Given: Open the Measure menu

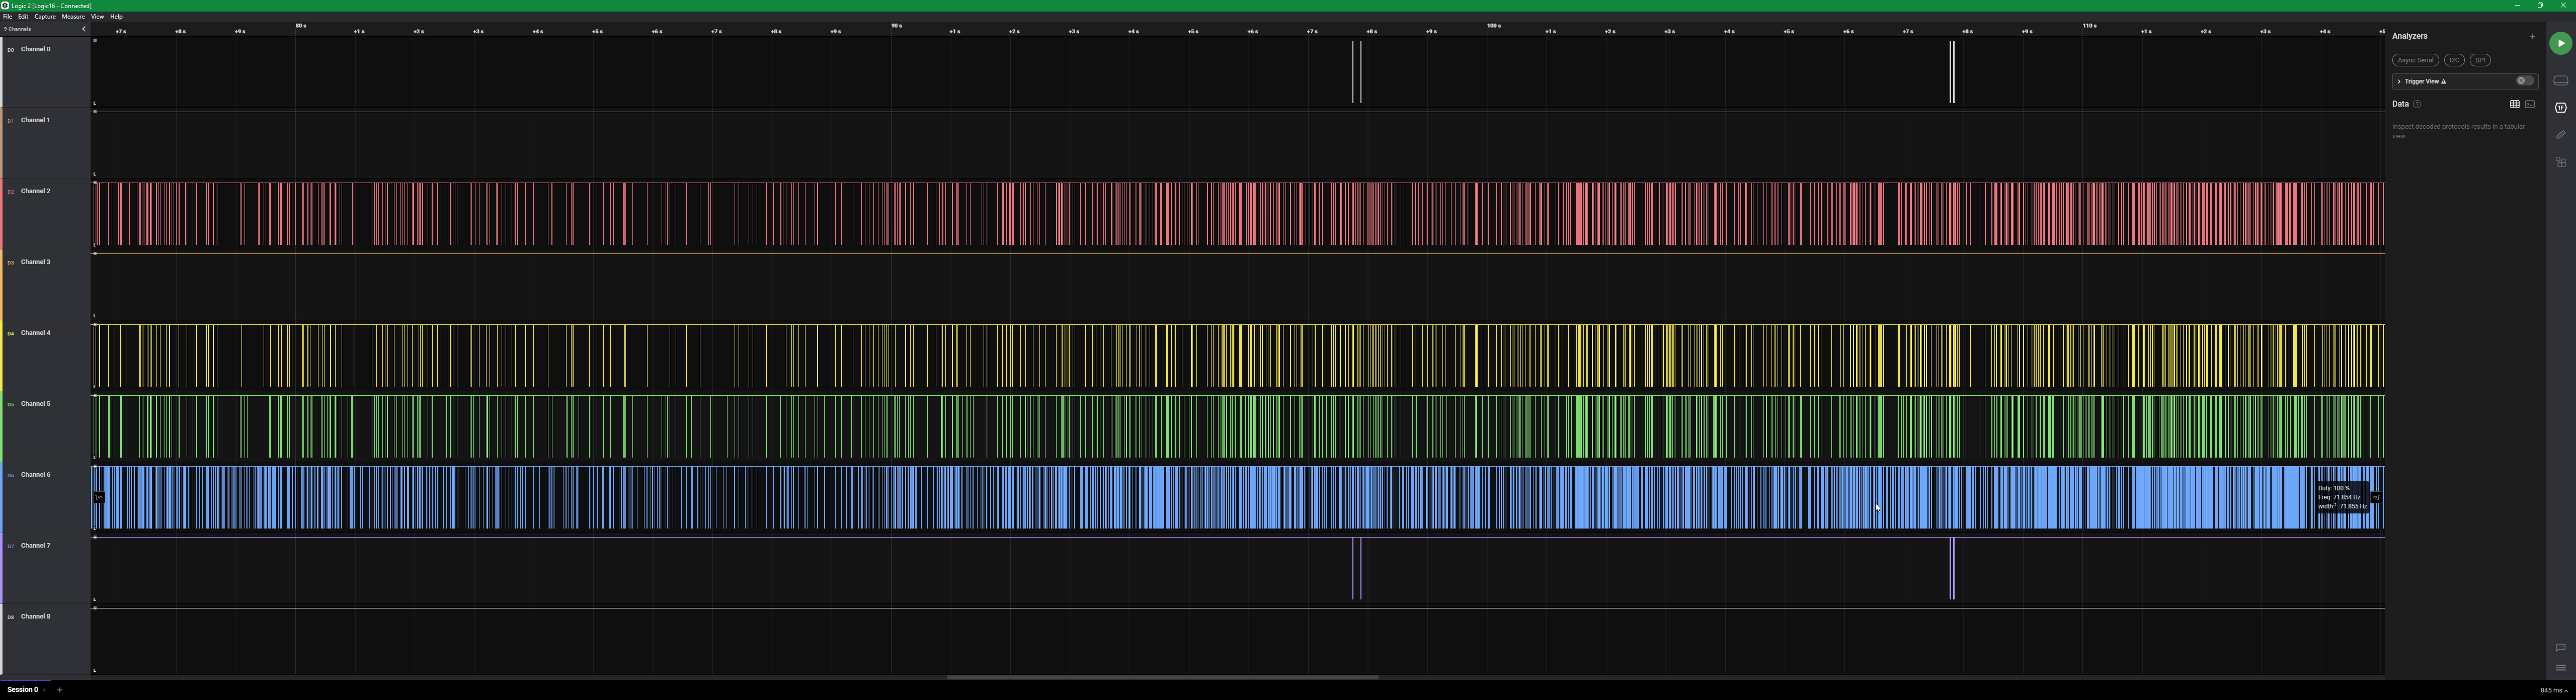Looking at the screenshot, I should point(73,17).
